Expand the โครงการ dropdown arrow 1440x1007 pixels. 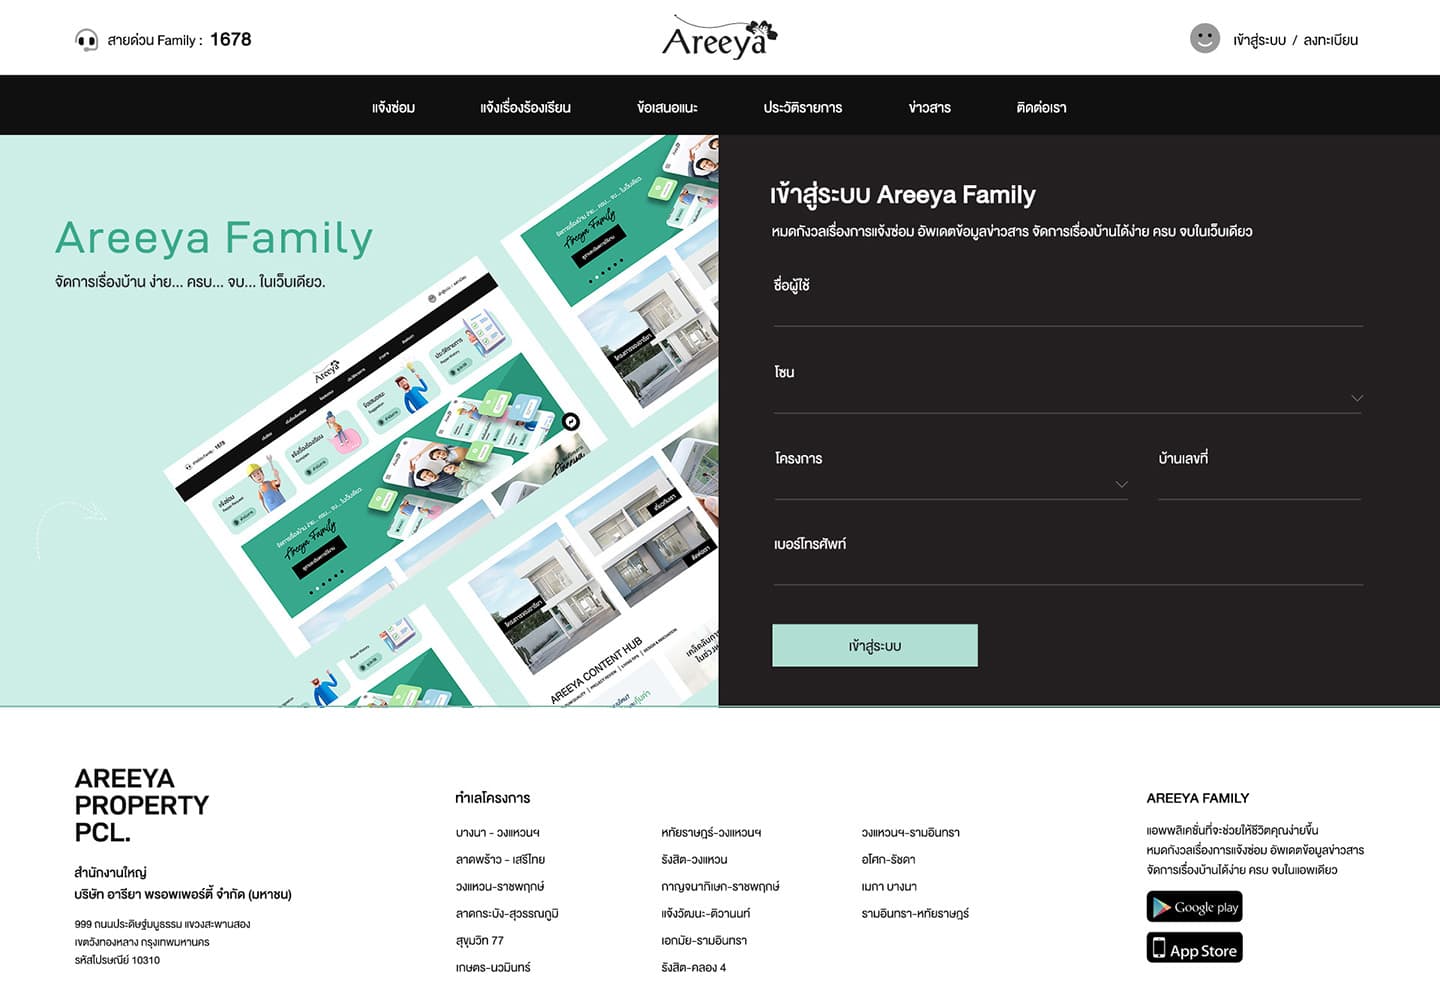1122,484
